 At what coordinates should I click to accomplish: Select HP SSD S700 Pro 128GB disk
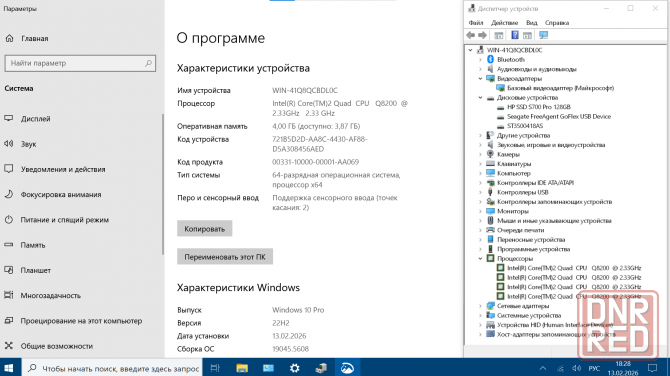pyautogui.click(x=538, y=107)
